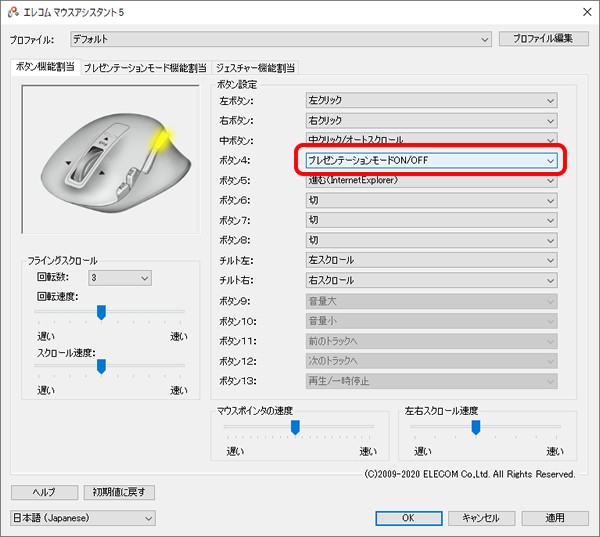Click the ELECOM copyright text
This screenshot has width=600, height=537.
click(x=470, y=474)
